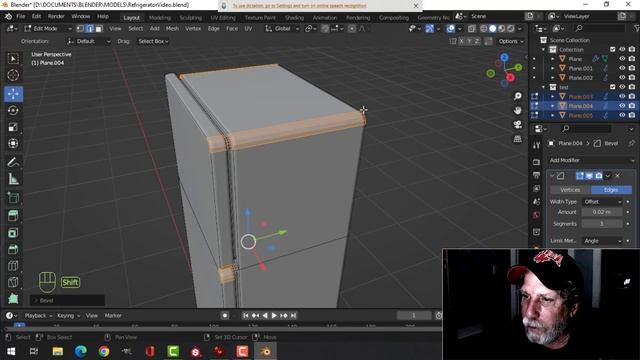Select the Transform tool
Image resolution: width=640 pixels, height=360 pixels.
coord(13,143)
